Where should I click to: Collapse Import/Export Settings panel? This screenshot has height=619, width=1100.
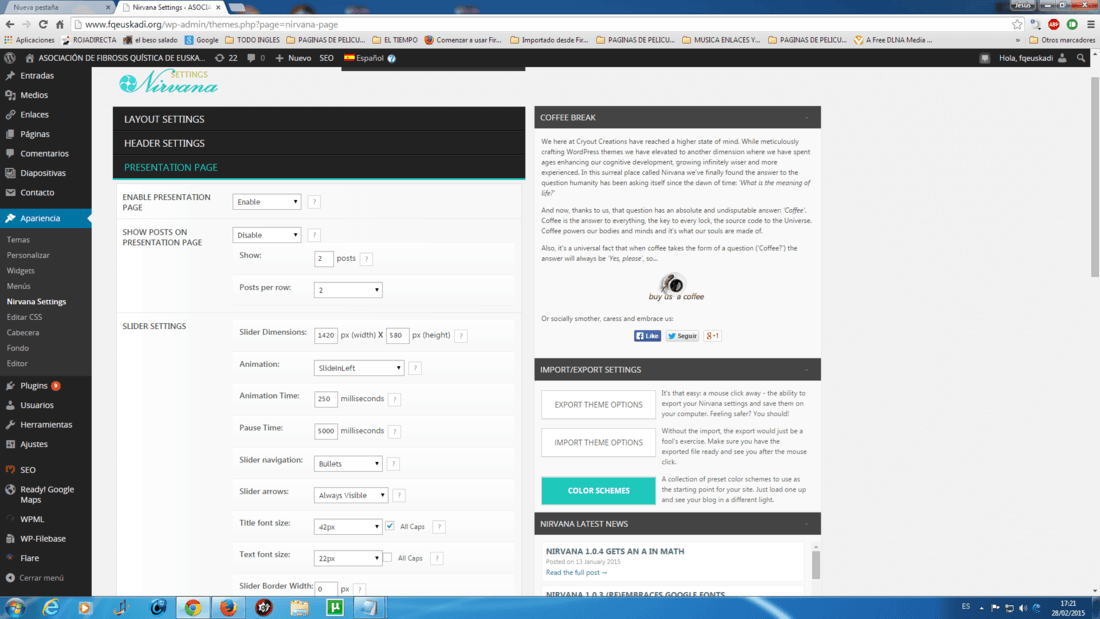pyautogui.click(x=807, y=370)
